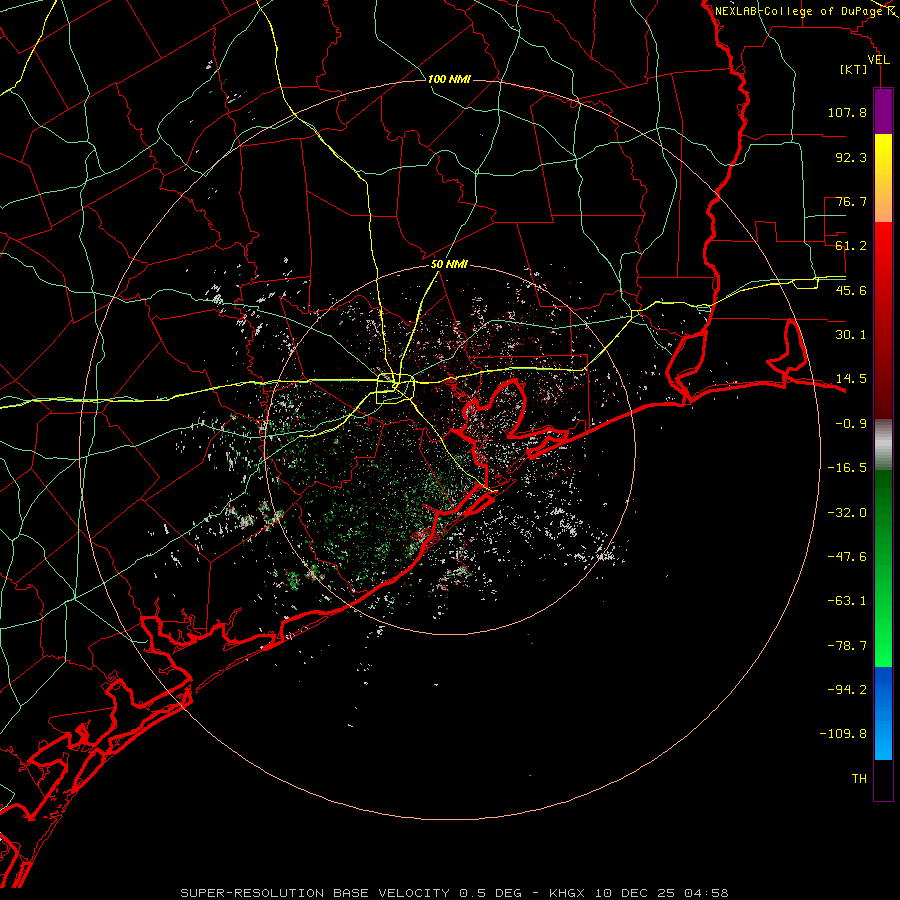Screen dimensions: 900x900
Task: Click the 30.1 velocity scale value
Action: click(851, 335)
